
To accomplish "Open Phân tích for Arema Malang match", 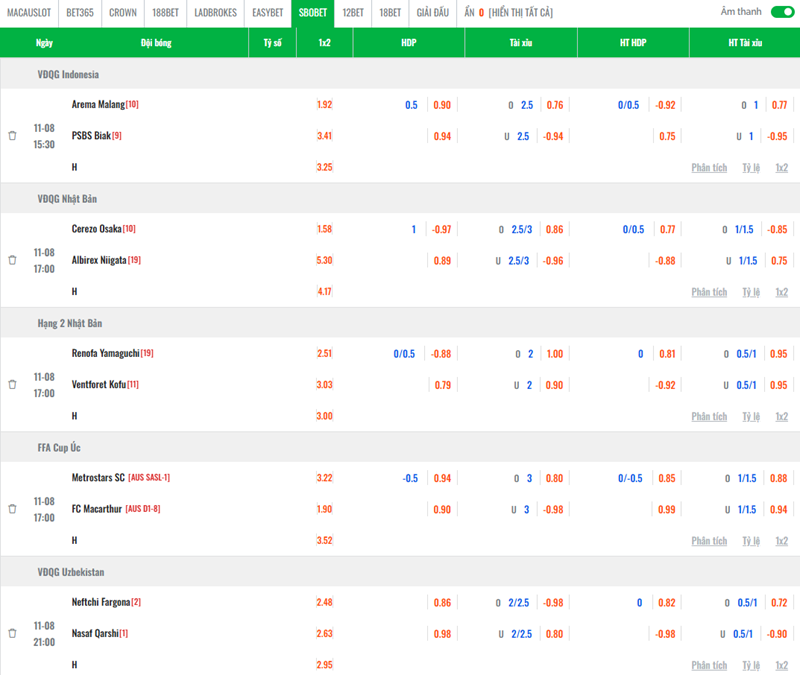I will [x=709, y=168].
